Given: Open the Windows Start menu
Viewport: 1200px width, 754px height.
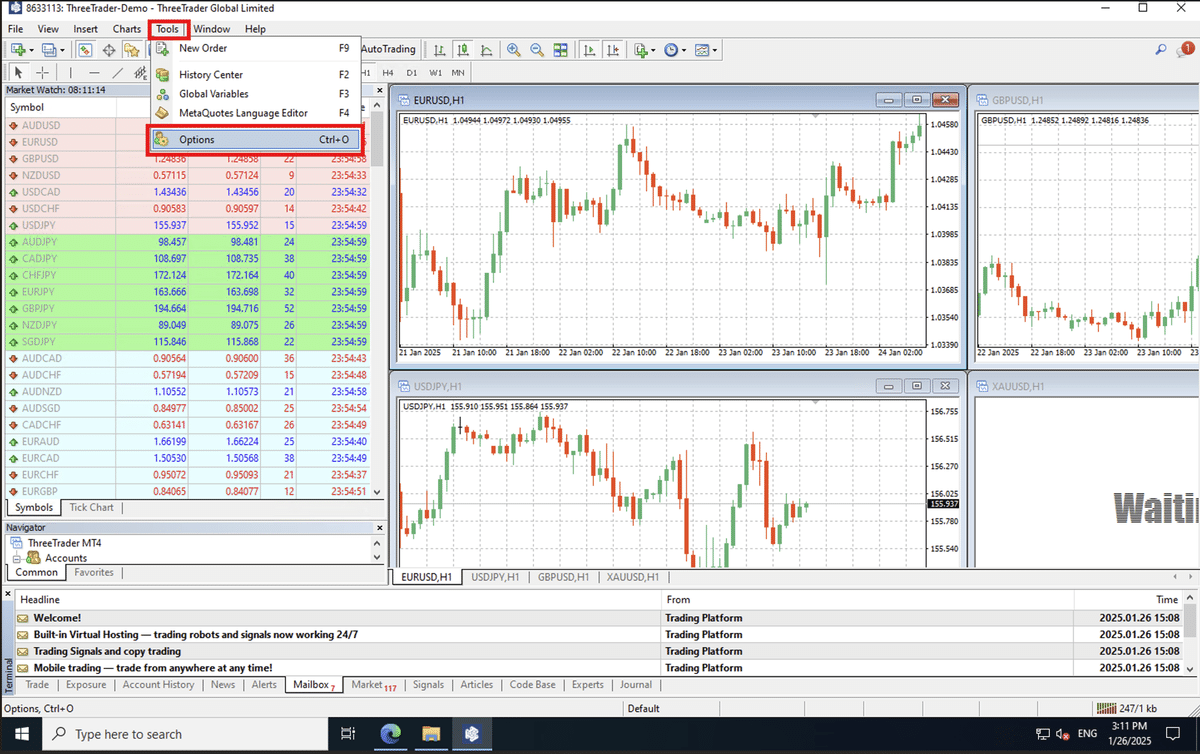Looking at the screenshot, I should click(x=22, y=734).
